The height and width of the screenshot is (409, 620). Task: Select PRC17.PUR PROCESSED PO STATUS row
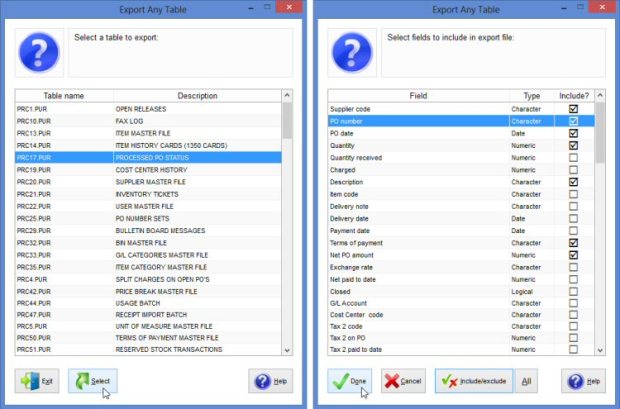[148, 158]
